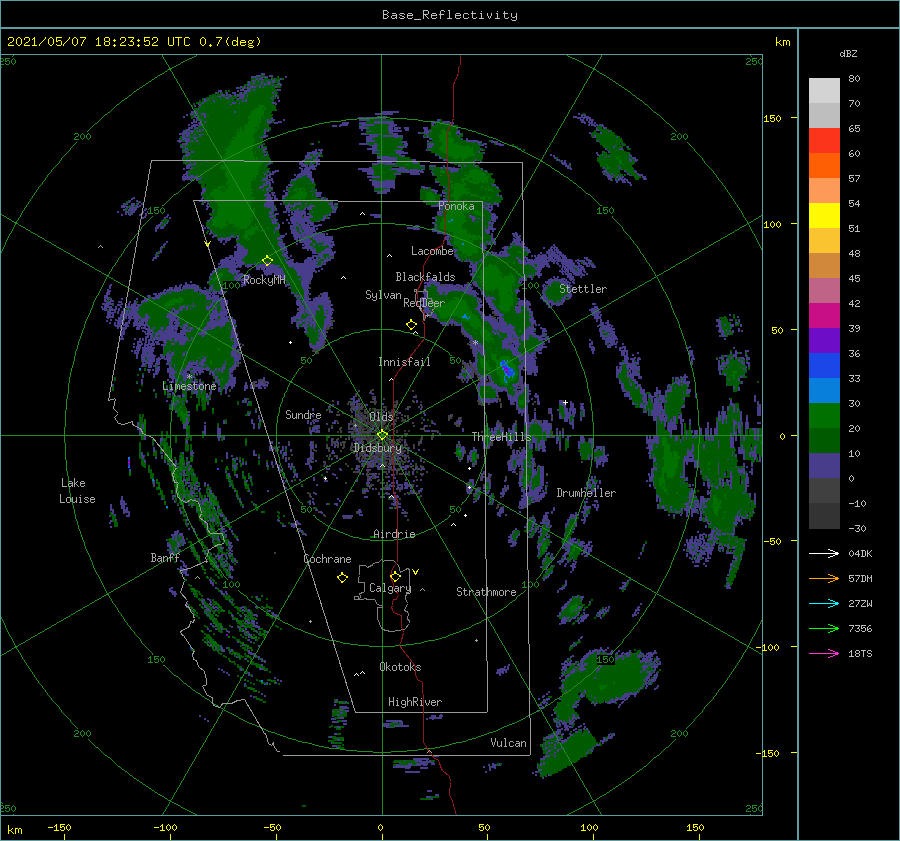The width and height of the screenshot is (900, 841).
Task: Click the Olds label
Action: pyautogui.click(x=381, y=416)
